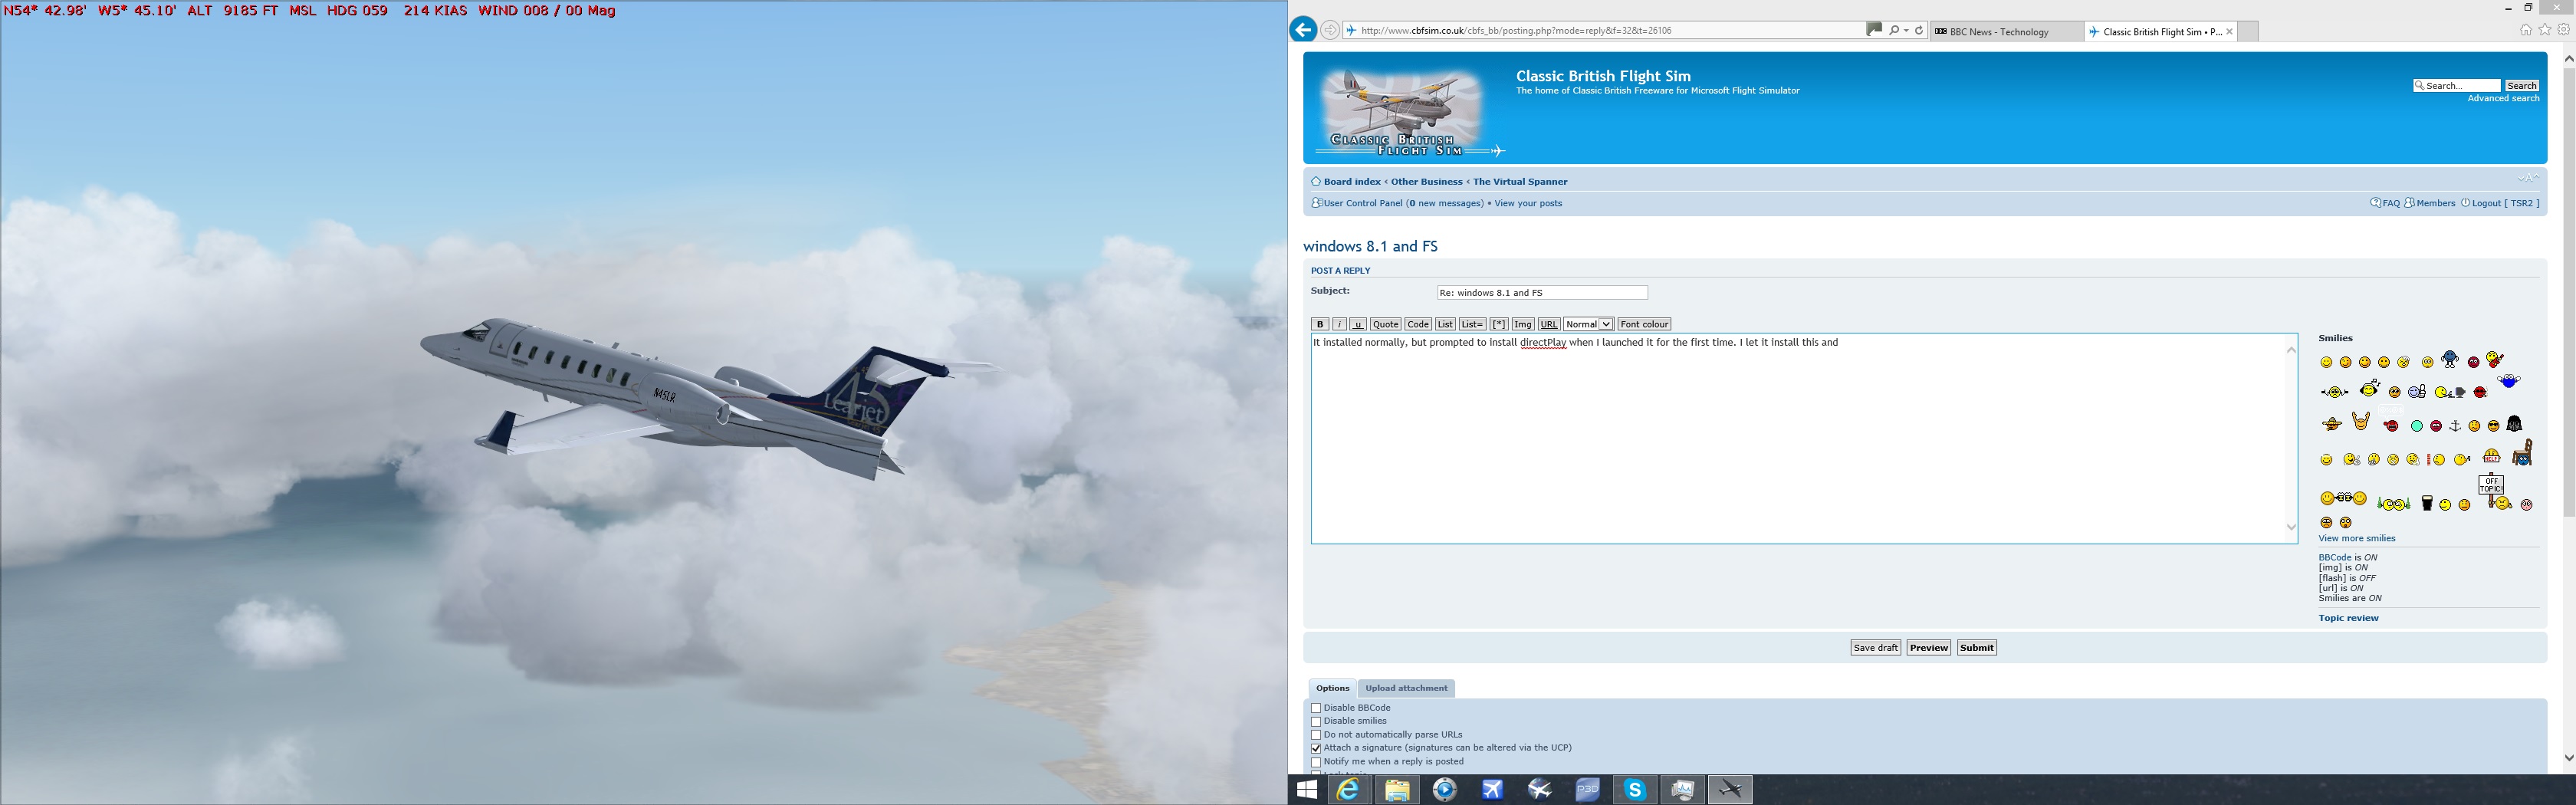Click the Quote BBCode button

[x=1385, y=324]
